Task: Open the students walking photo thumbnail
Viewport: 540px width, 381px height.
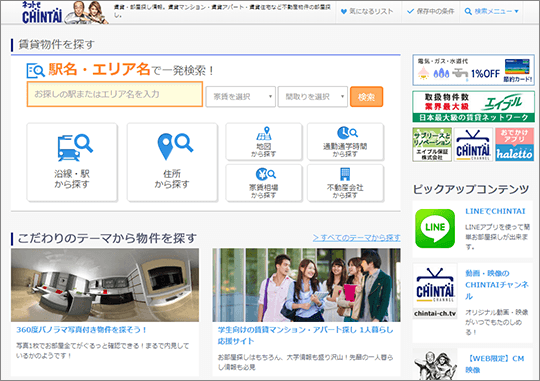Action: tap(307, 285)
